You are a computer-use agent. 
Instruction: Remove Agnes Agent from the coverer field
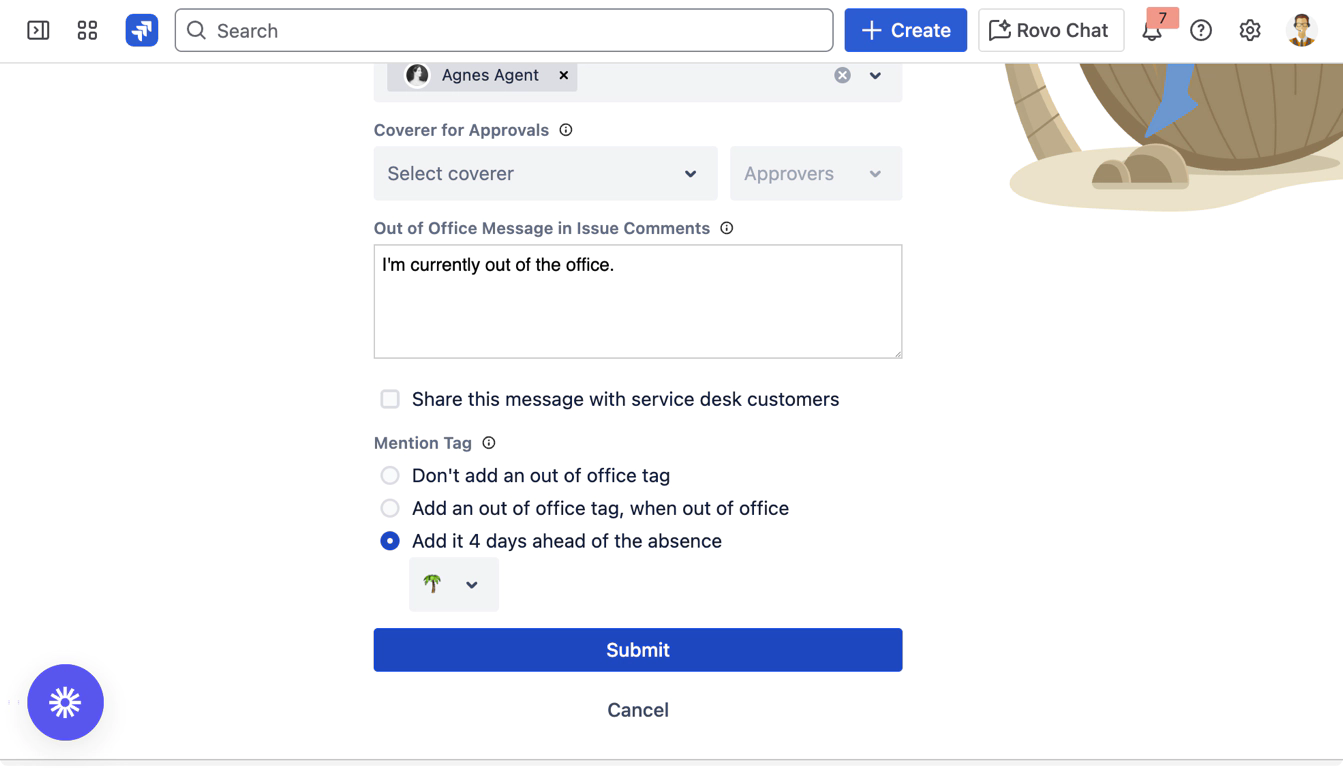564,75
